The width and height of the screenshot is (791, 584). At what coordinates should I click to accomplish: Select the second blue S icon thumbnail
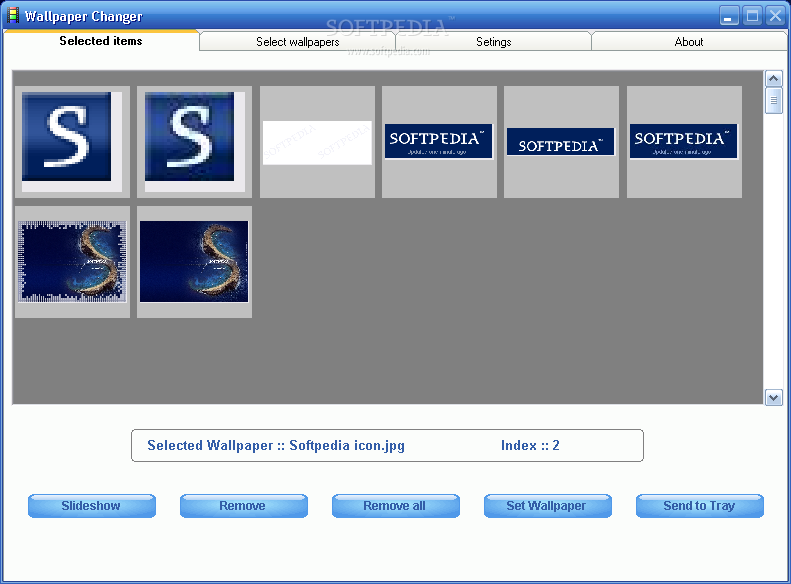194,142
